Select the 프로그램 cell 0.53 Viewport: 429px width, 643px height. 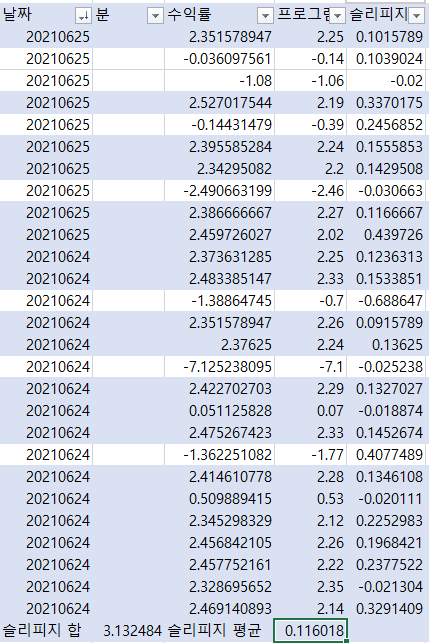pyautogui.click(x=310, y=499)
